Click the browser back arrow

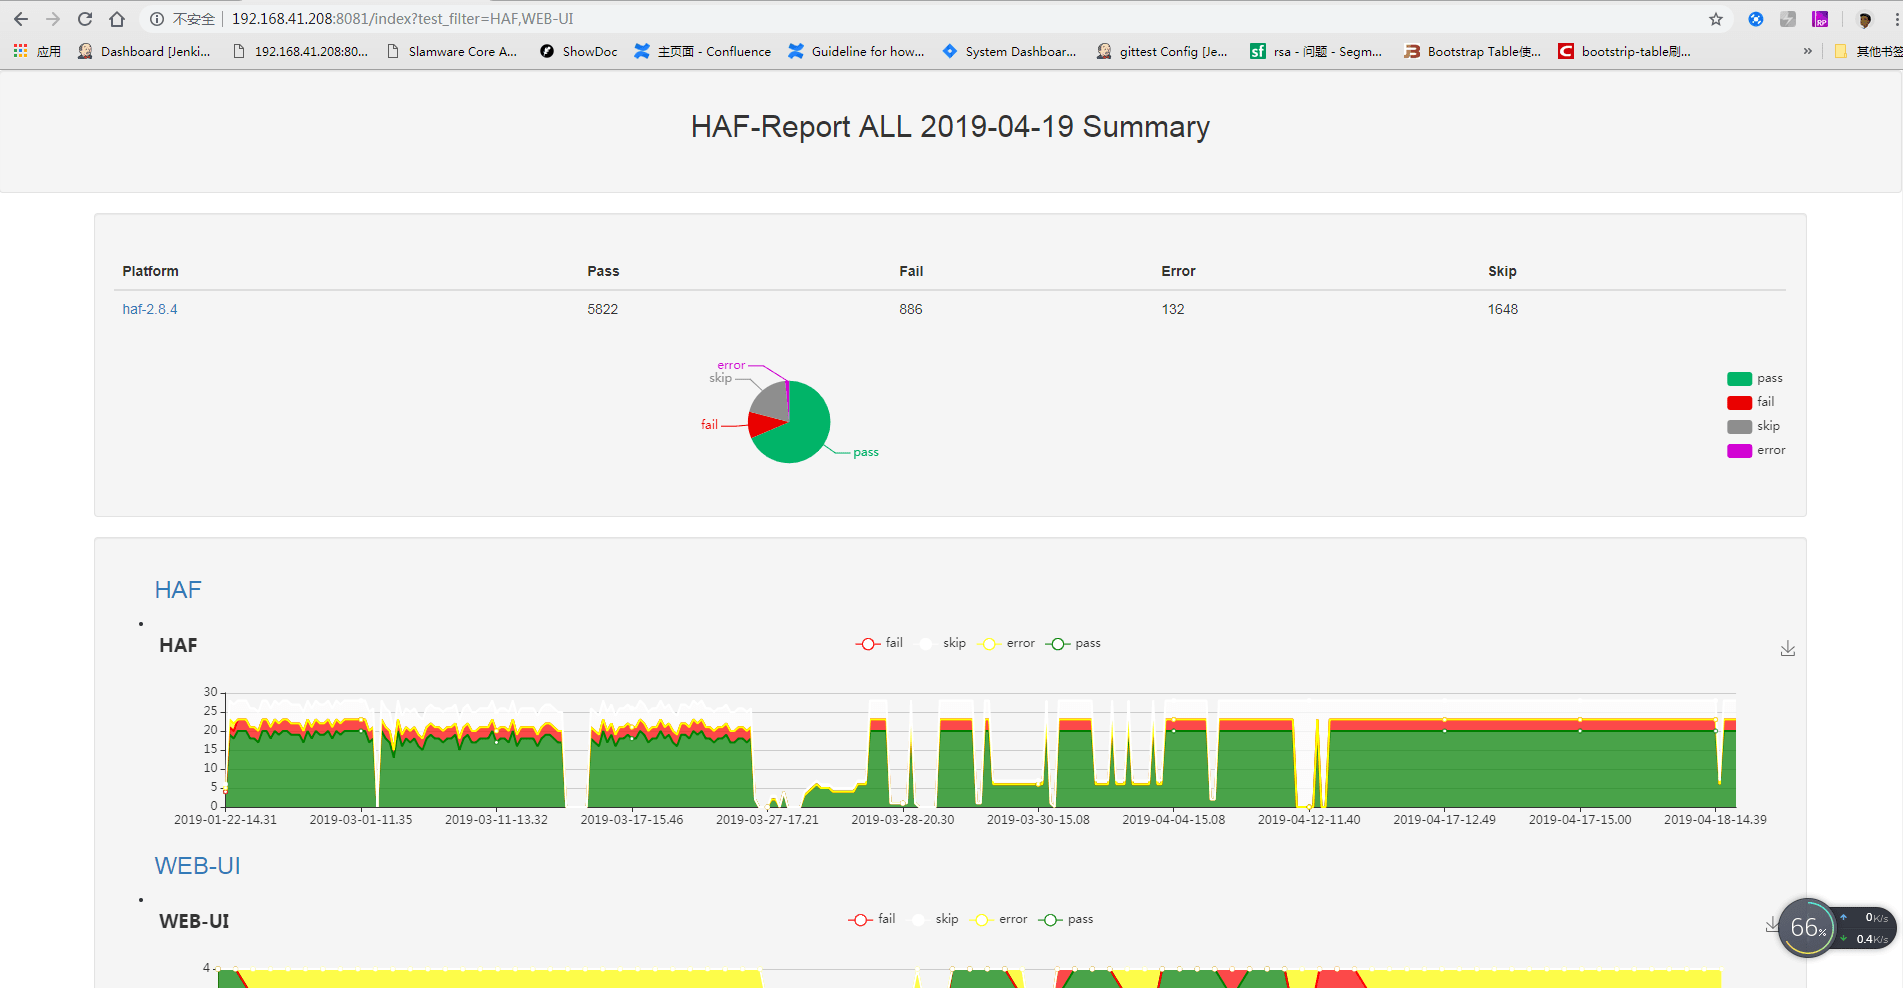(21, 19)
